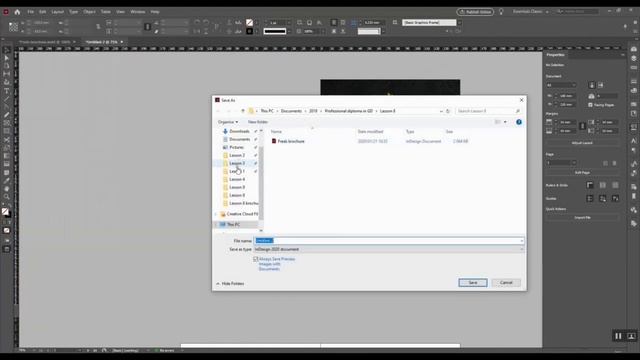Sort by the Name column header
The height and width of the screenshot is (360, 640).
[276, 131]
